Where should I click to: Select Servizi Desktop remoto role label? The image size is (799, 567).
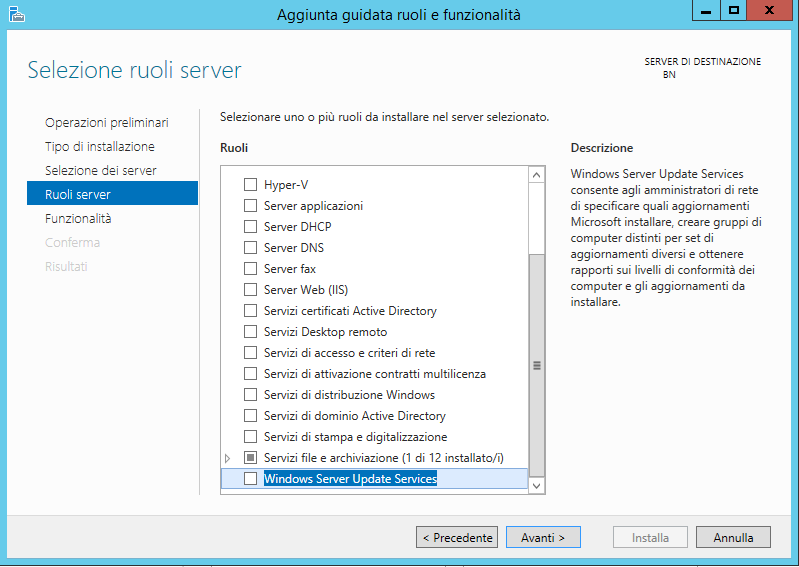pyautogui.click(x=326, y=332)
